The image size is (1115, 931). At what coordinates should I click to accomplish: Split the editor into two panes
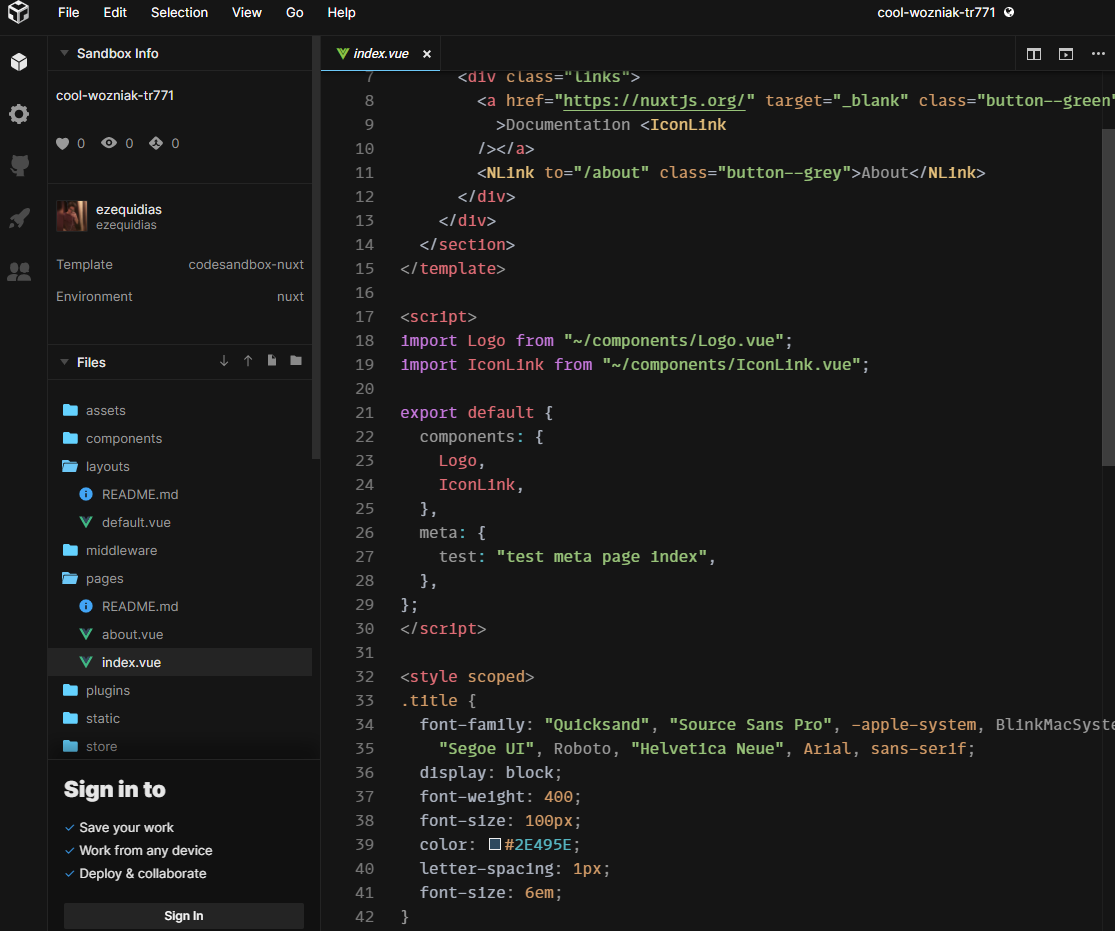[1033, 54]
